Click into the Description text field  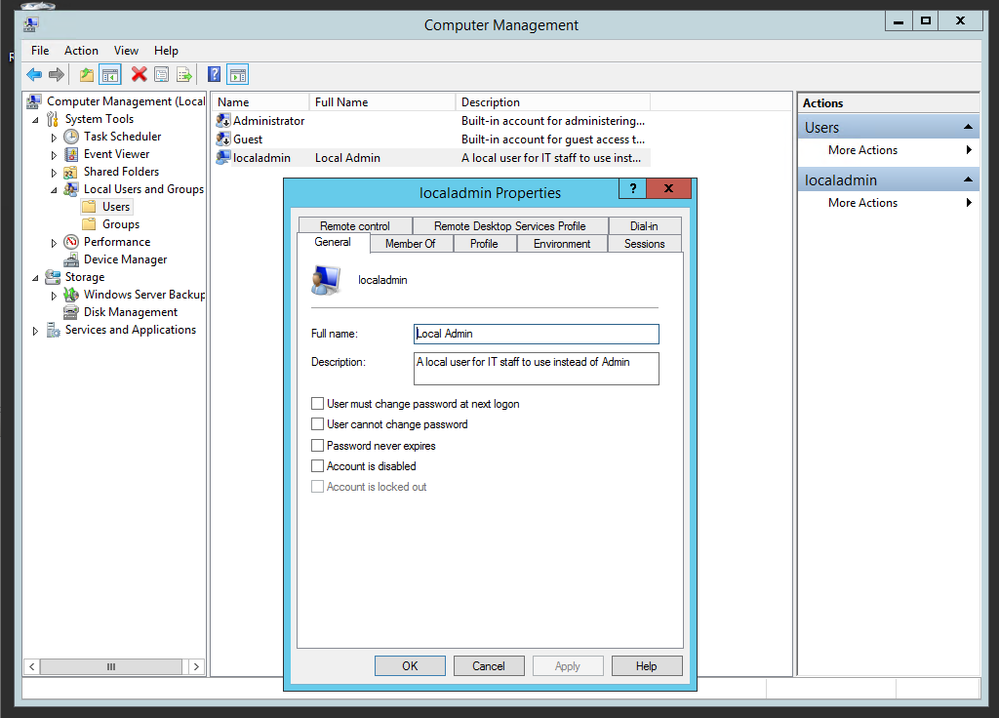tap(536, 368)
